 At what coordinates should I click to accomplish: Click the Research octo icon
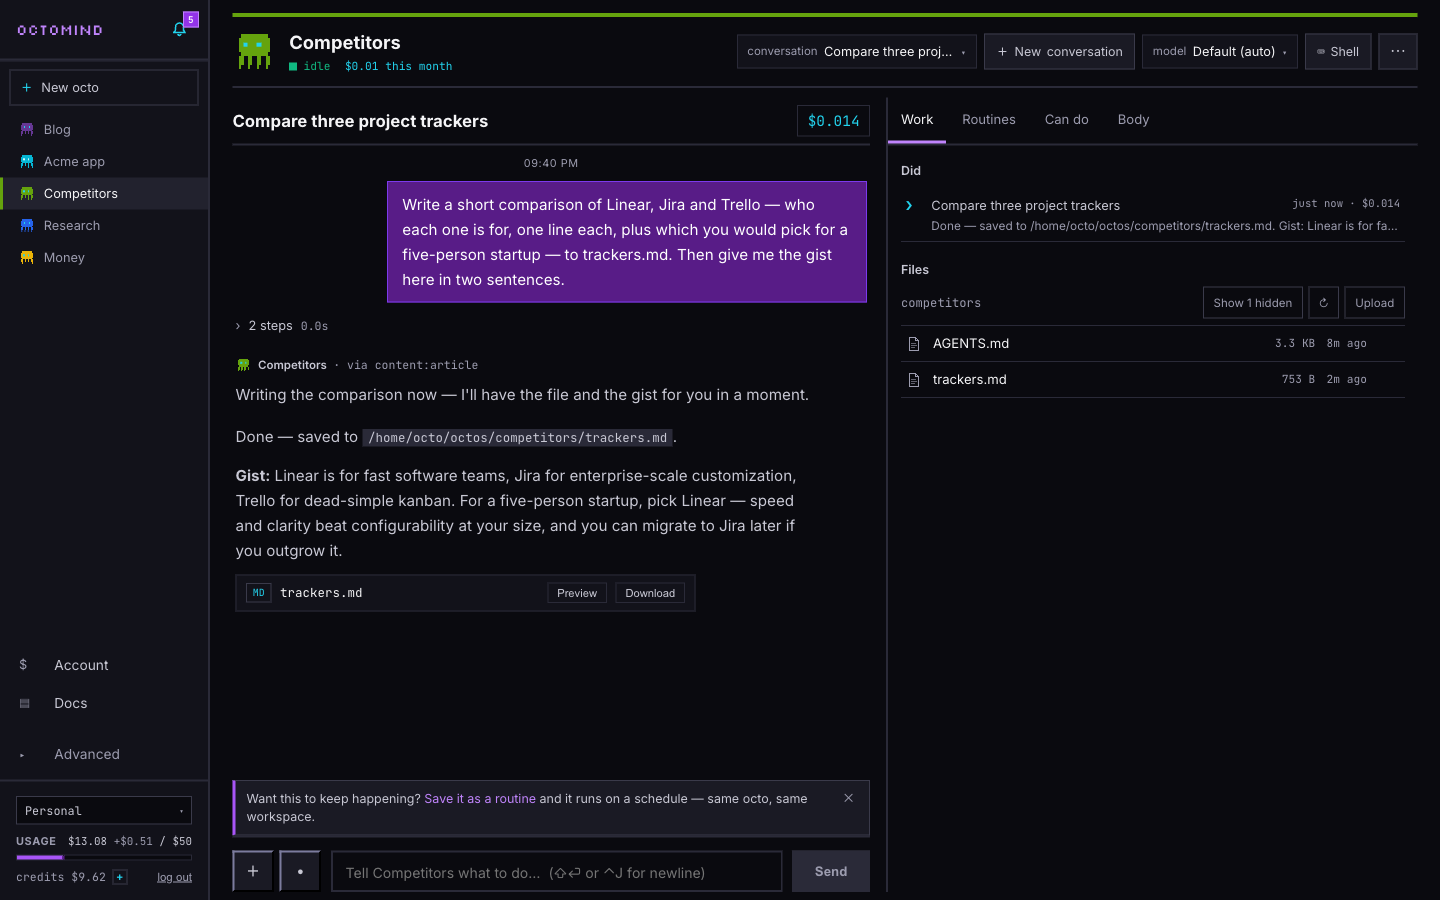pyautogui.click(x=27, y=225)
